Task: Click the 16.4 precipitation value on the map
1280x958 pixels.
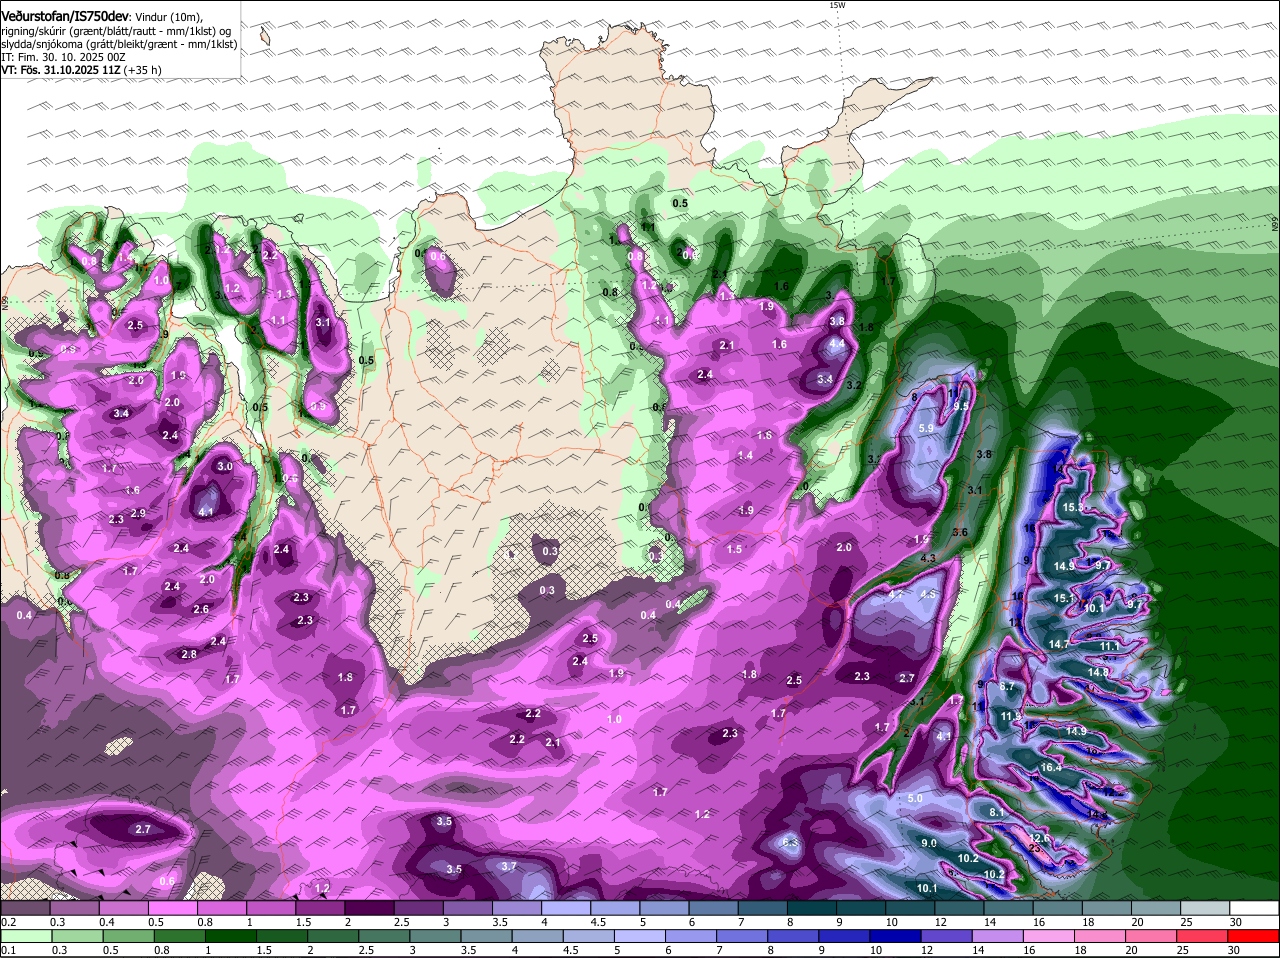Action: (x=1051, y=767)
